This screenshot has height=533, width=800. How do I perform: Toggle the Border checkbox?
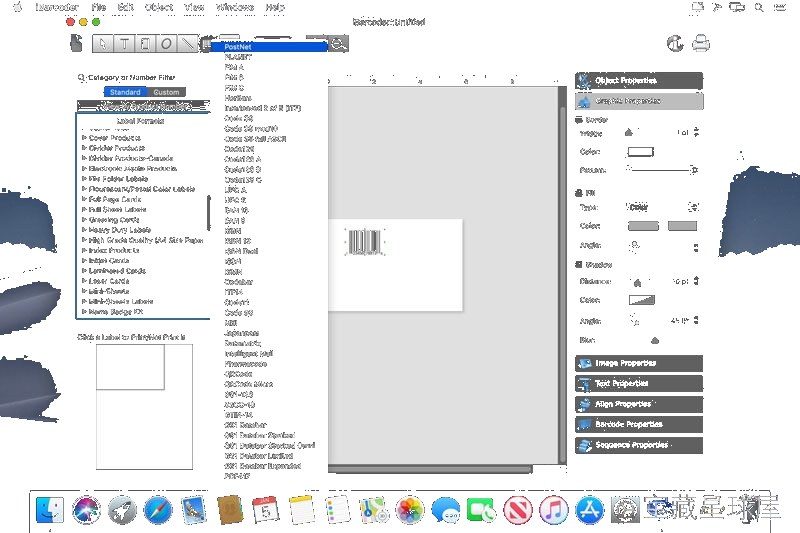point(579,120)
